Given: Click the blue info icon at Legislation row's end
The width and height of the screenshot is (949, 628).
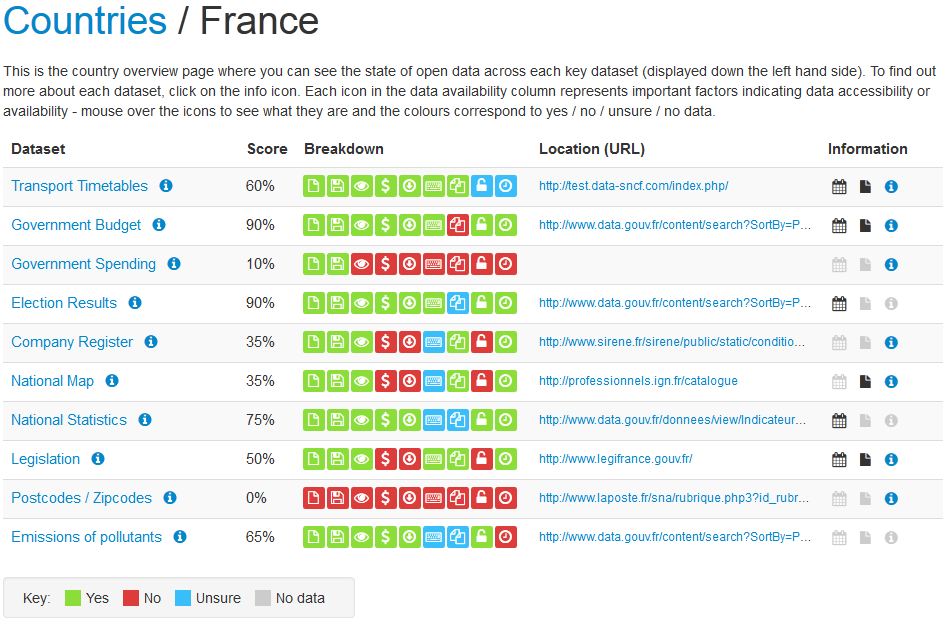Looking at the screenshot, I should point(891,459).
